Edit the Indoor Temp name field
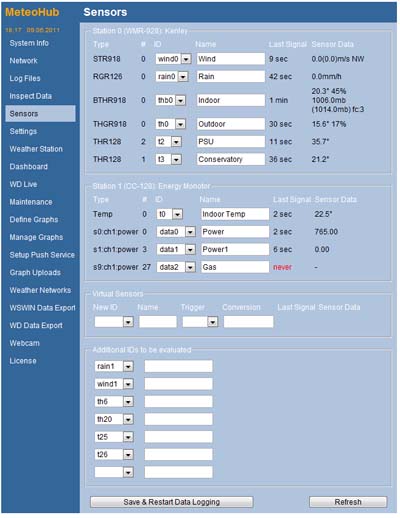Image resolution: width=400 pixels, height=518 pixels. [235, 214]
